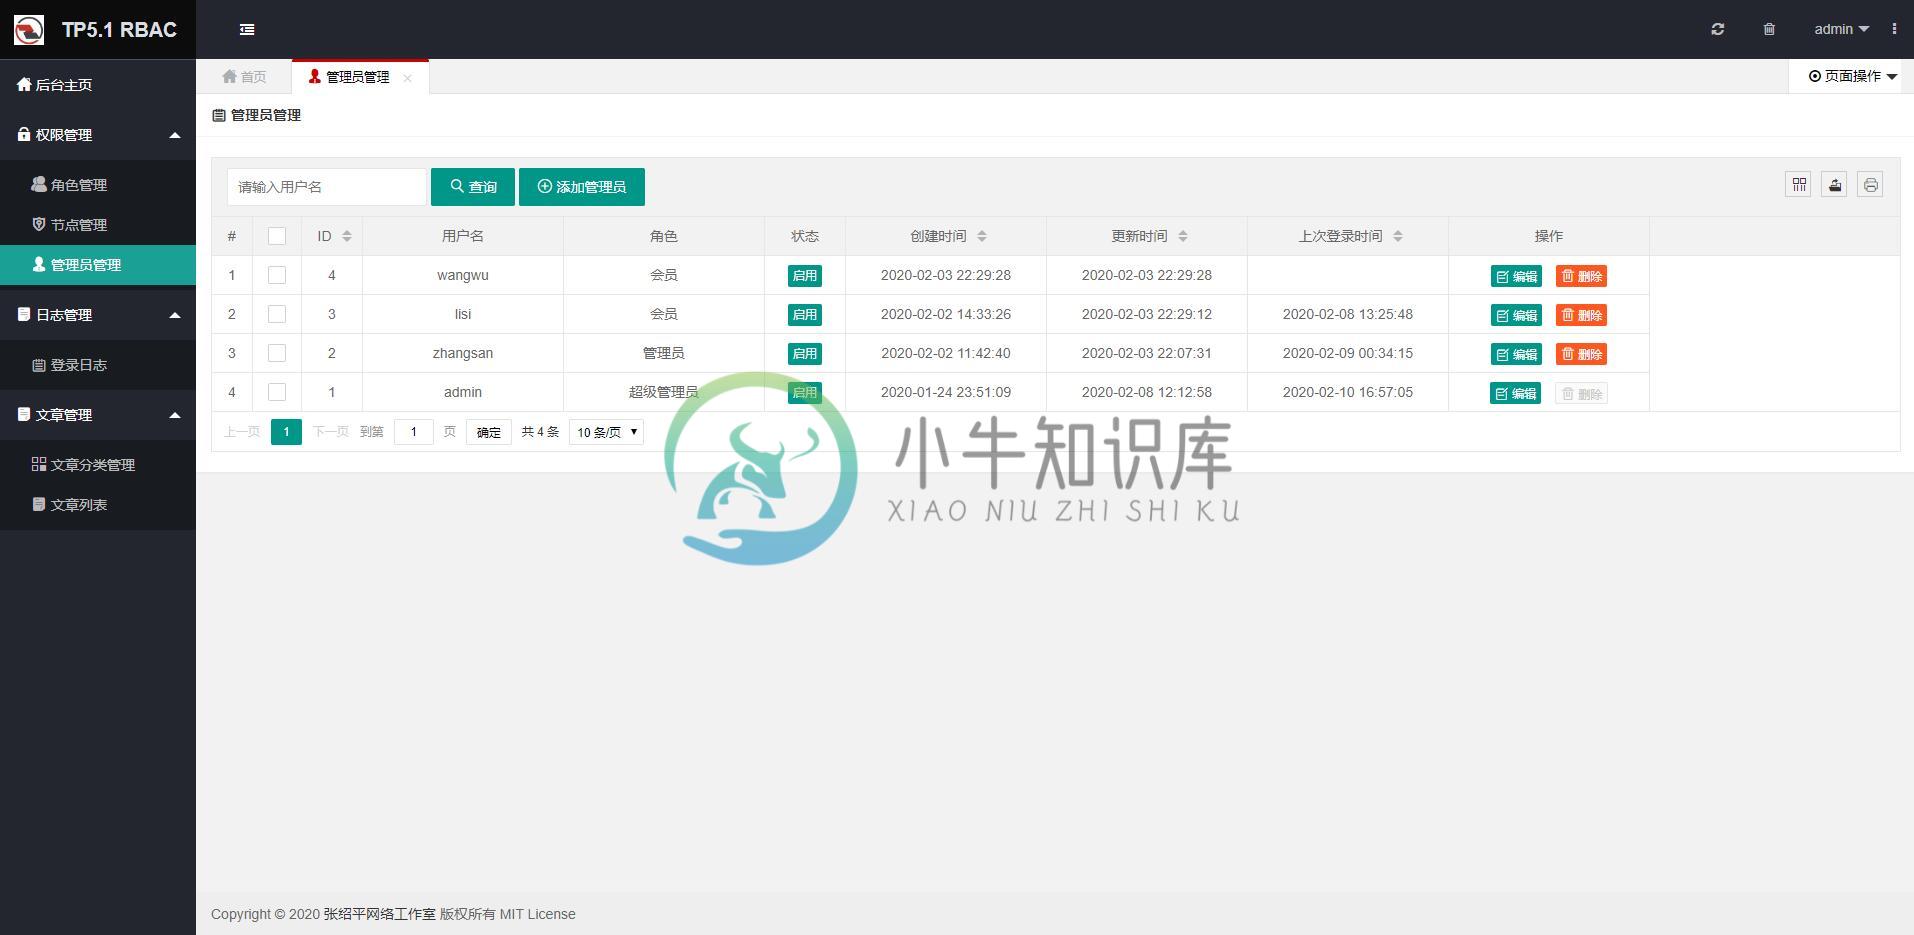This screenshot has height=935, width=1914.
Task: Open the vertical dots more menu
Action: pyautogui.click(x=1894, y=30)
